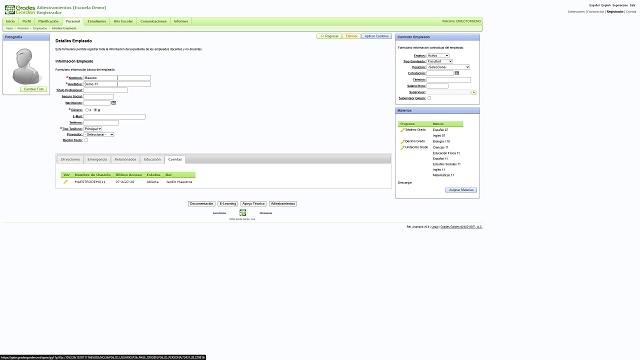Screen dimensions: 640x360
Task: Click the Último Acceso column header
Action: point(129,175)
